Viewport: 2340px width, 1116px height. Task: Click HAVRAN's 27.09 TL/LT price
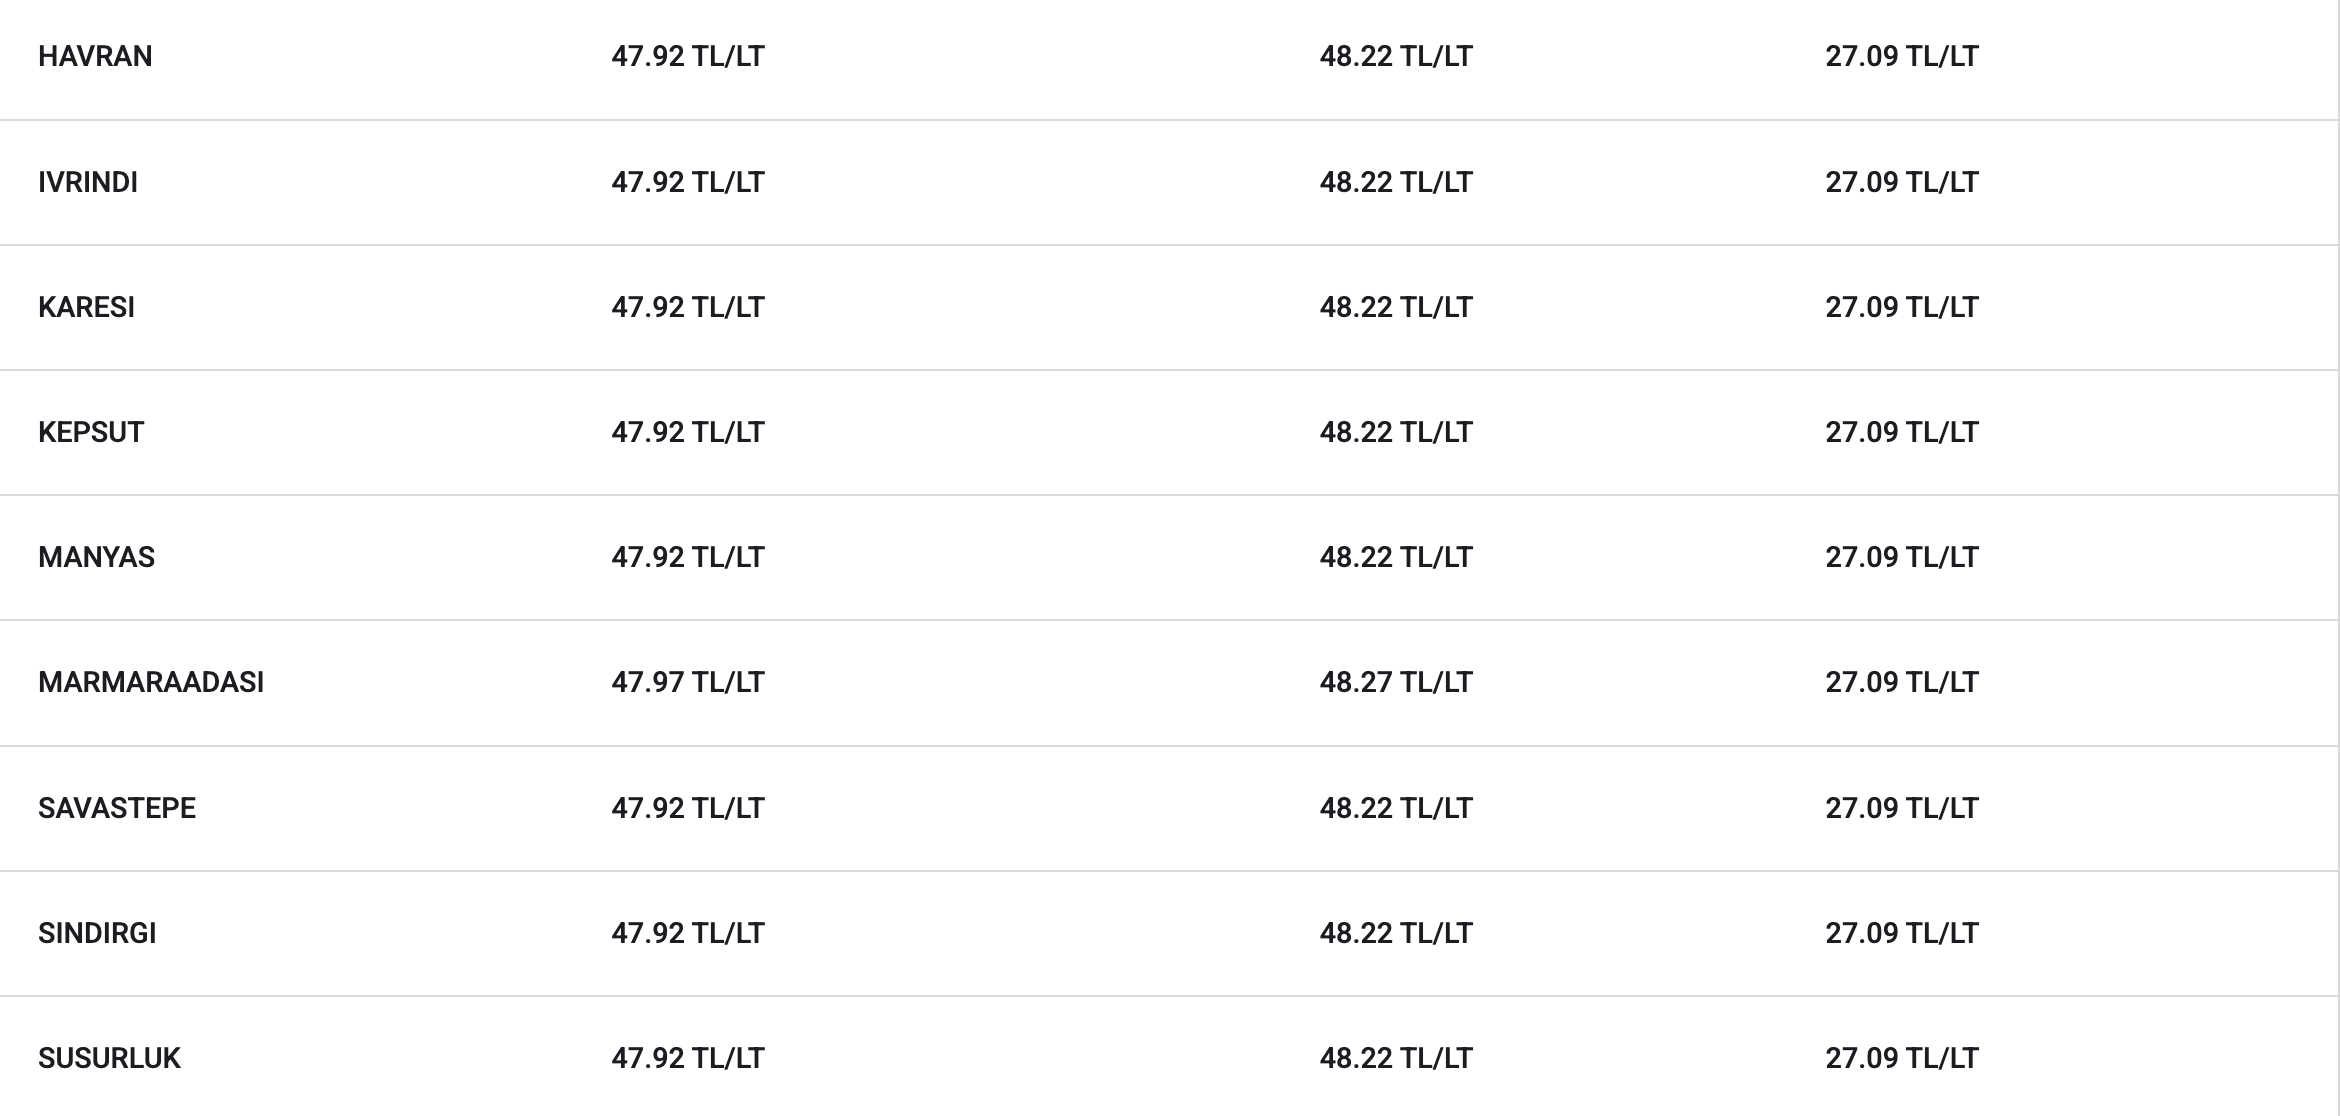tap(1902, 56)
